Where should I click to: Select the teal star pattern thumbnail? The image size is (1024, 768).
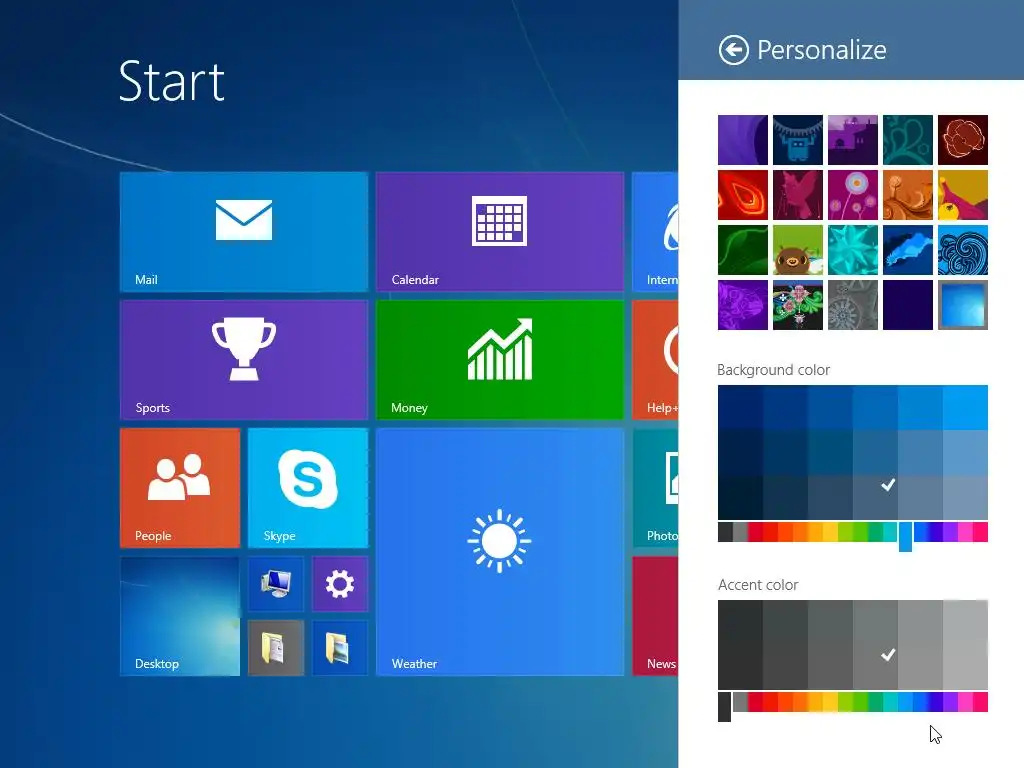point(852,250)
